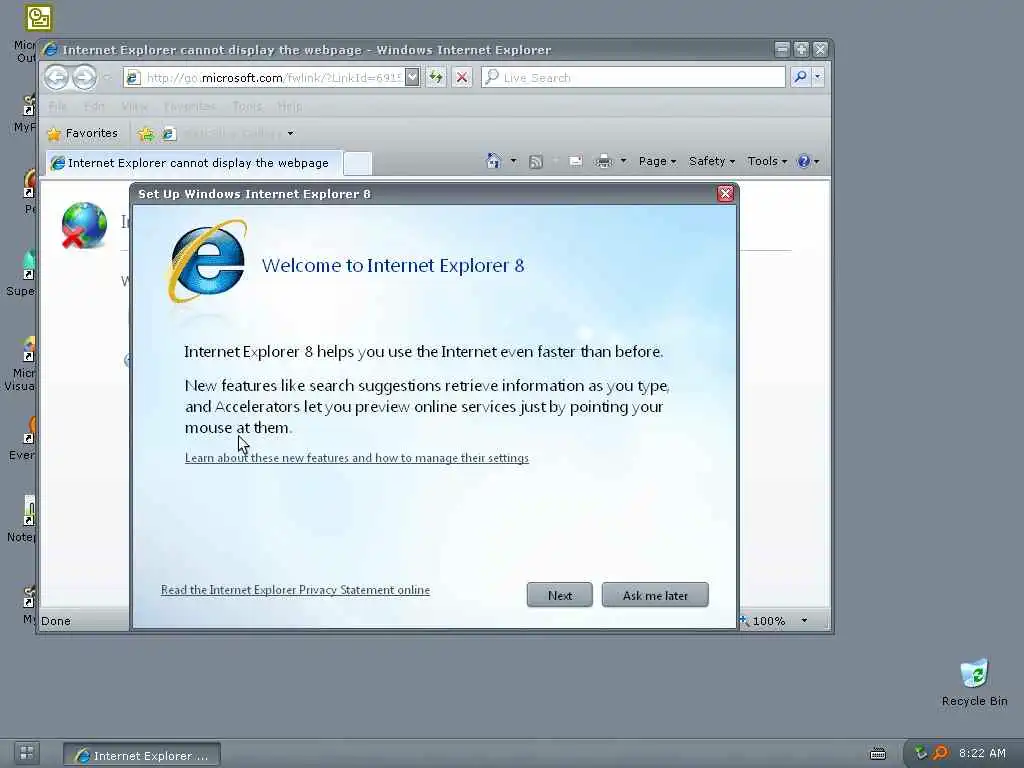
Task: Open the Tools menu in menu bar
Action: point(247,106)
